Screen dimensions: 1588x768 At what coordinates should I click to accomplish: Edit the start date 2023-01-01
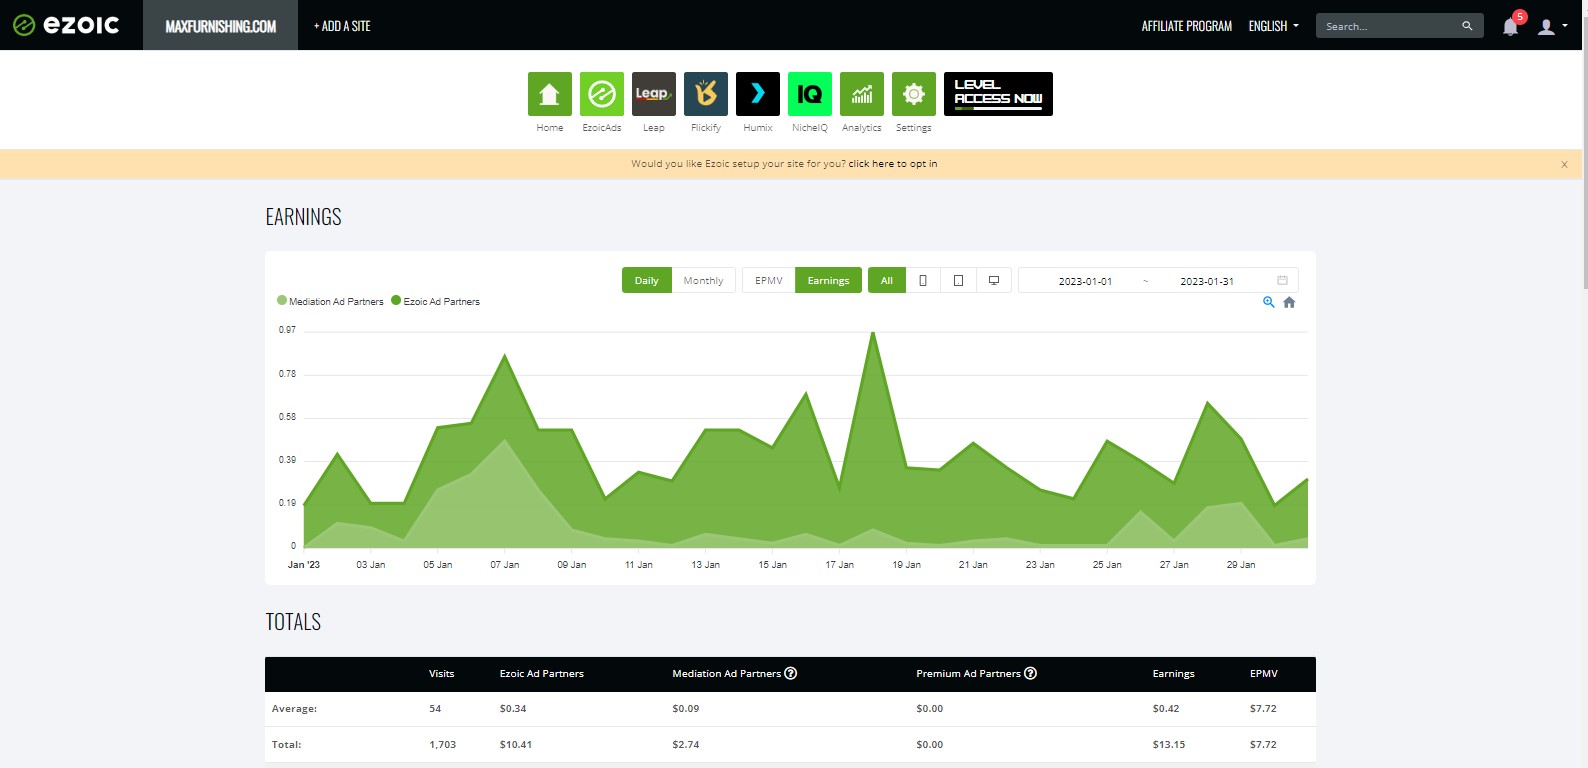coord(1085,281)
